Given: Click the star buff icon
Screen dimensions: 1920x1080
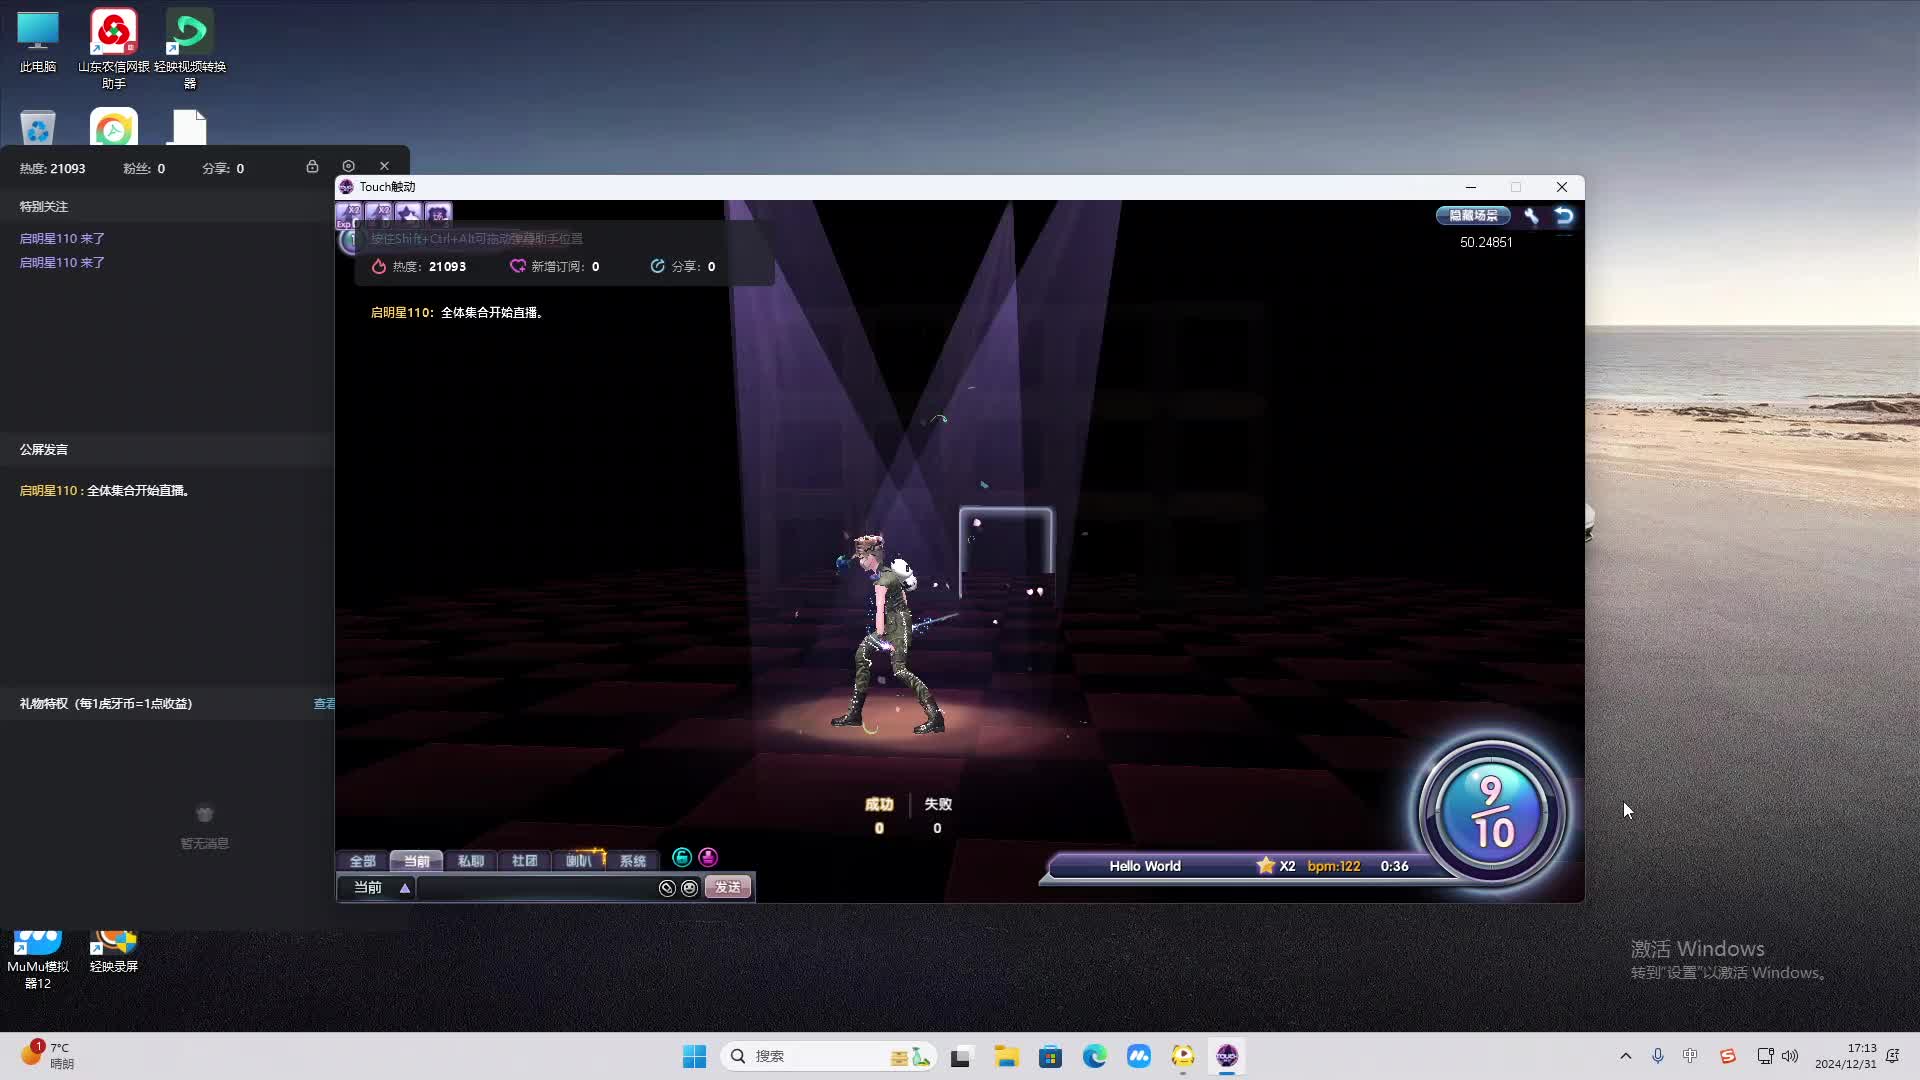Looking at the screenshot, I should [x=408, y=214].
